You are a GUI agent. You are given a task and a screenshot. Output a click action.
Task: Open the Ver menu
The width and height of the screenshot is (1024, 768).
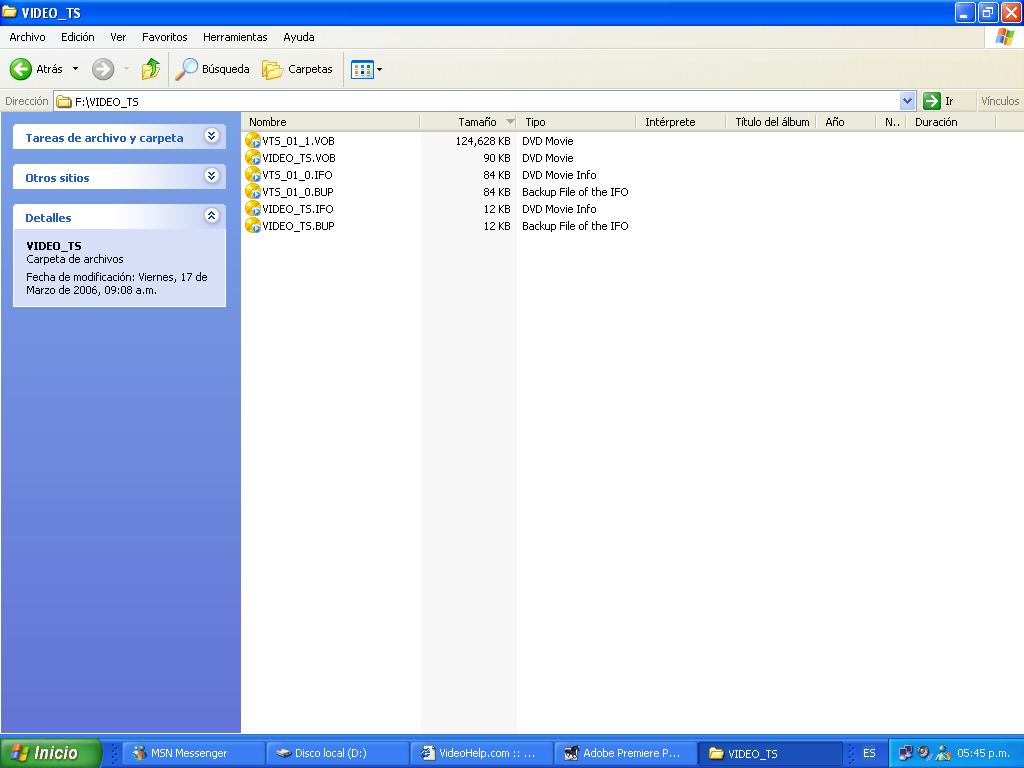pos(118,37)
